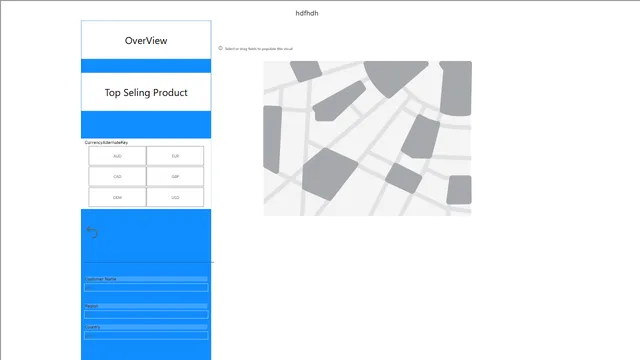
Task: Open the Region slicer dropdown
Action: (x=146, y=315)
